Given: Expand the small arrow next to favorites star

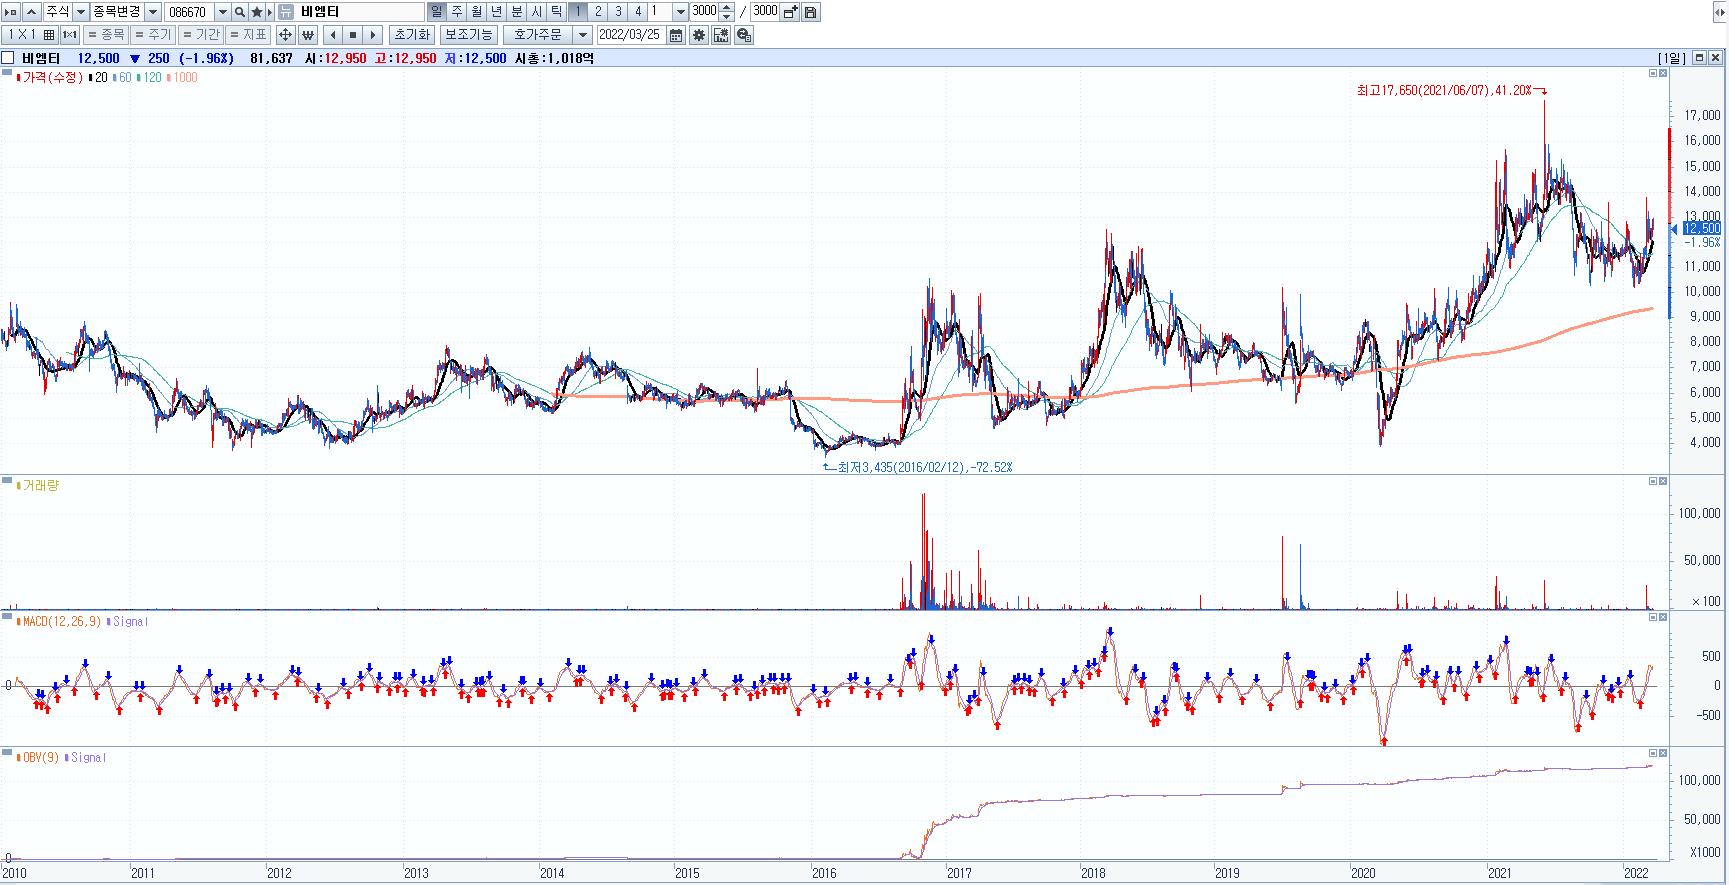Looking at the screenshot, I should pyautogui.click(x=269, y=12).
